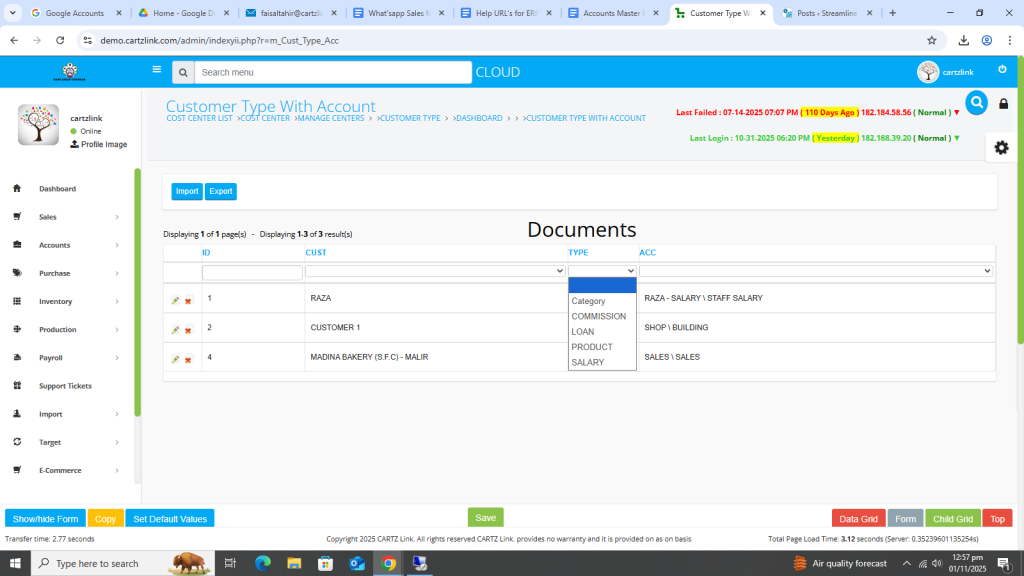
Task: Click delete icon for CUSTOMER 1 row
Action: click(188, 330)
